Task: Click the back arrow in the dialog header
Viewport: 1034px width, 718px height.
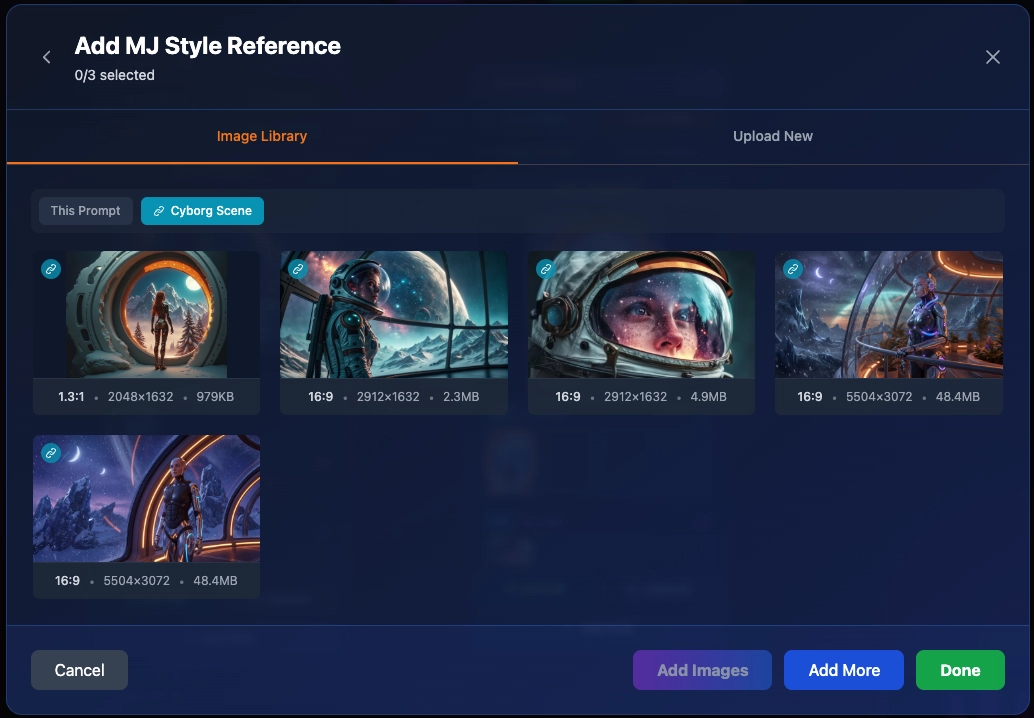Action: [46, 57]
